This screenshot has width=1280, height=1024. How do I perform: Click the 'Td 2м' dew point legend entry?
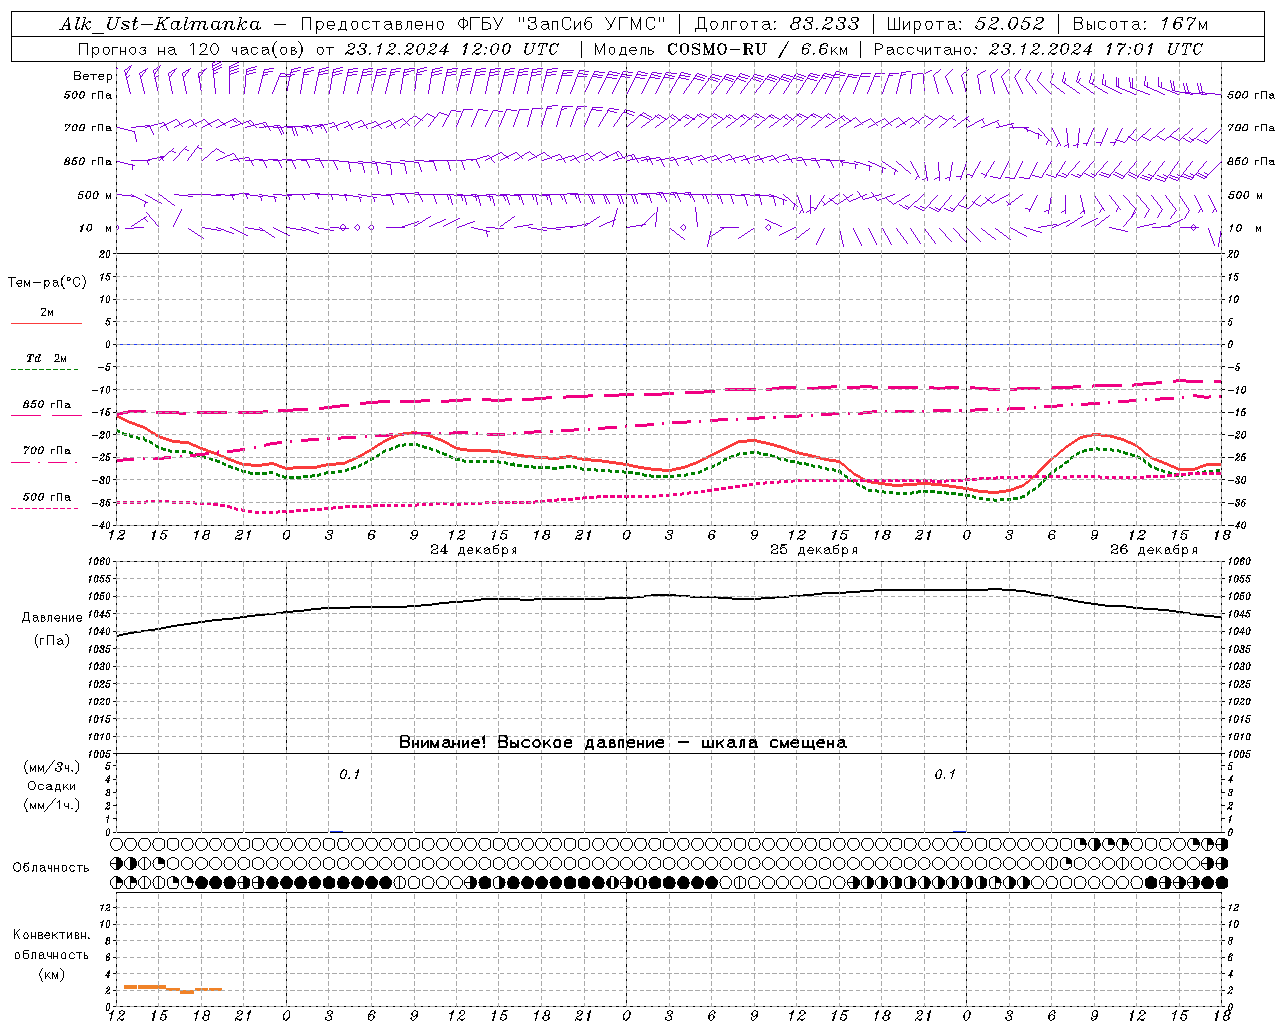coord(47,358)
